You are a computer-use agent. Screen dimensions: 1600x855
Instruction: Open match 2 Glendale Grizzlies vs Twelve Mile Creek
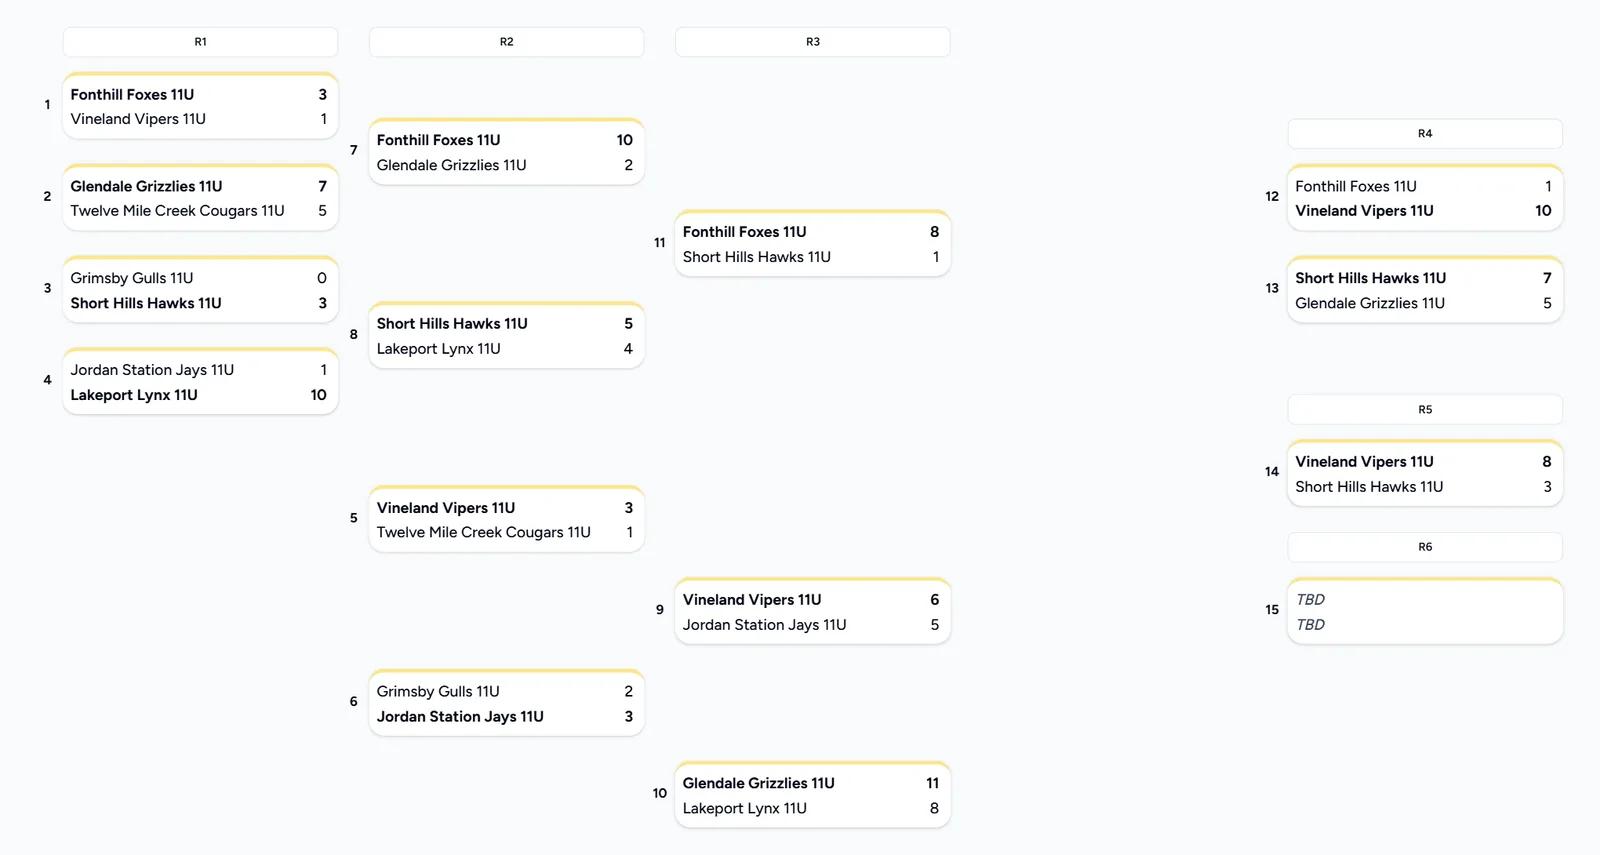(200, 198)
